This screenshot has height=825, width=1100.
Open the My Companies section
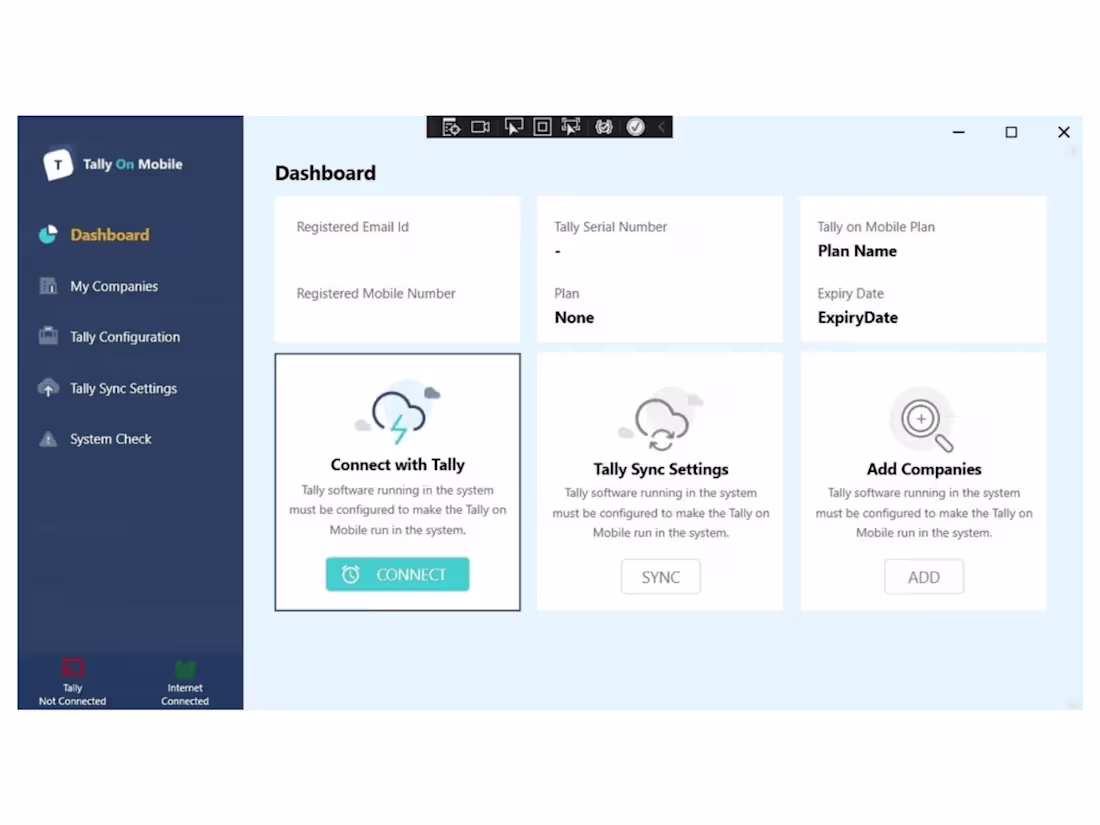click(x=113, y=286)
